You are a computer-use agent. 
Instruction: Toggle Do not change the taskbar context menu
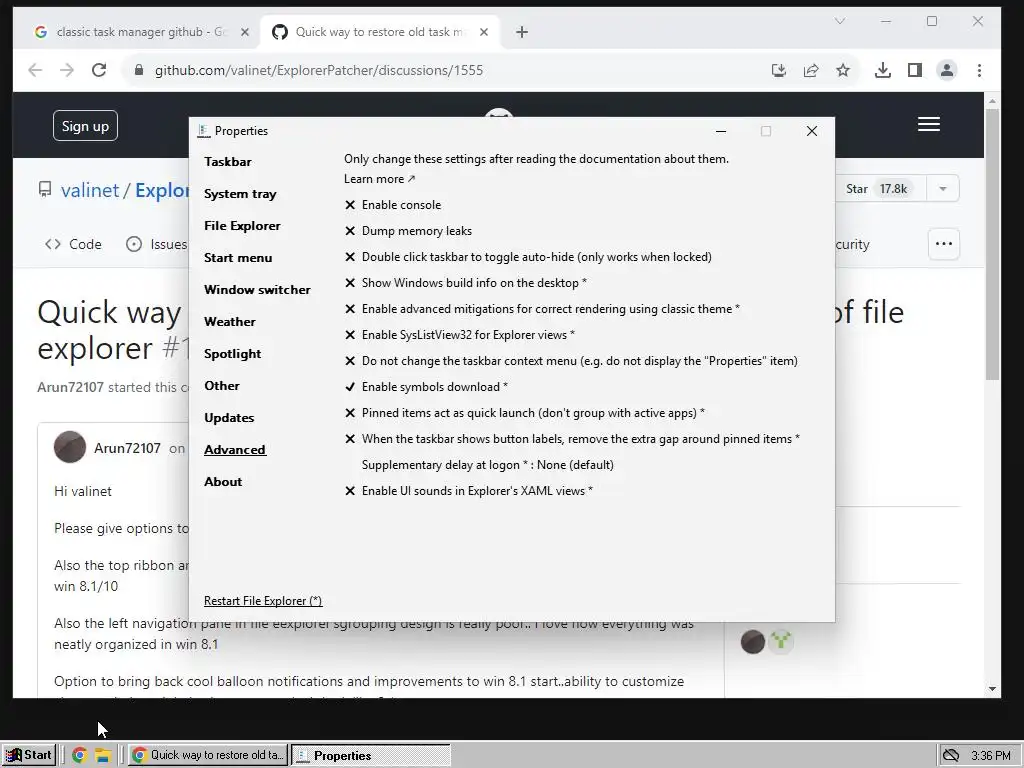(x=571, y=361)
